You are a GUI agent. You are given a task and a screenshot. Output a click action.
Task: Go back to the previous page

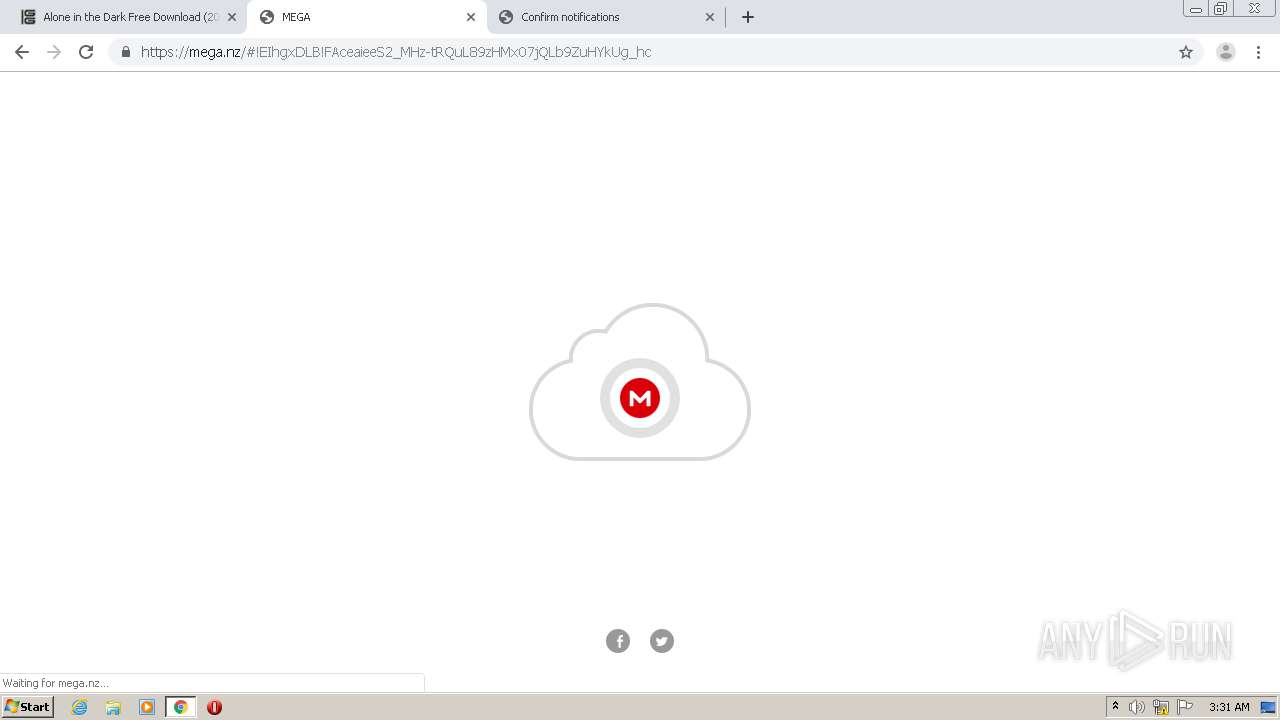click(x=22, y=52)
